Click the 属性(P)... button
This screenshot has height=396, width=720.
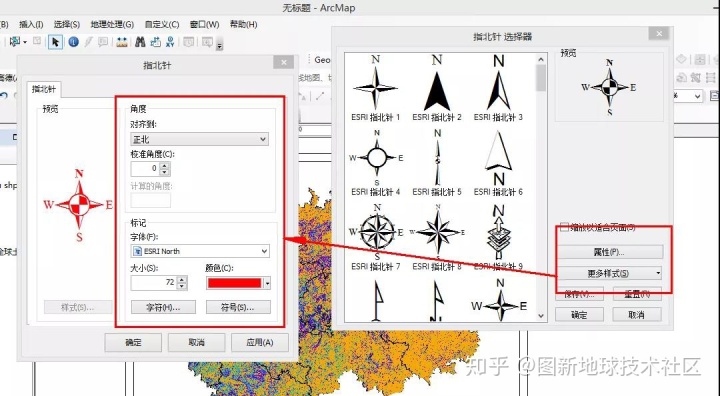coord(610,252)
